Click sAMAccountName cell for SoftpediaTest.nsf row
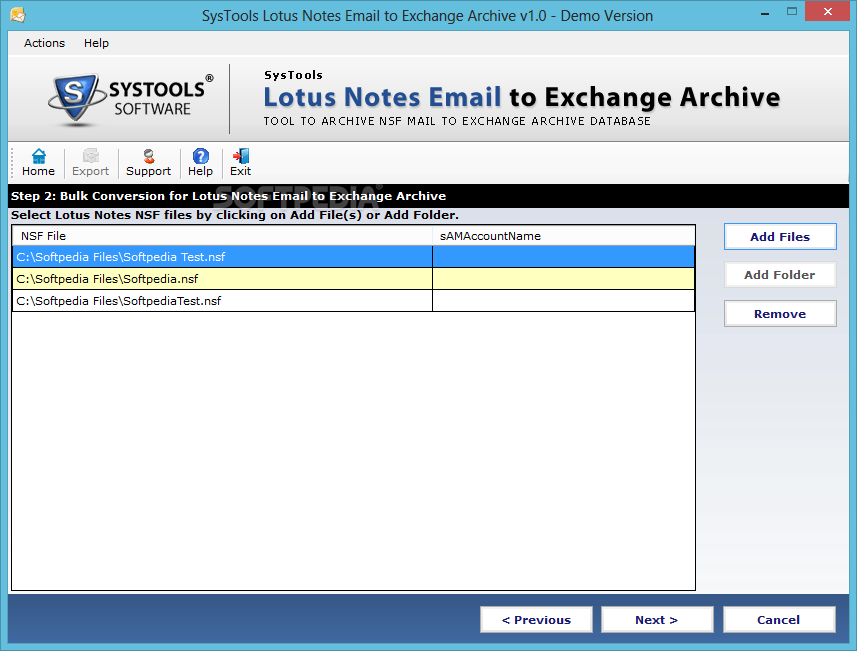The image size is (857, 651). 563,301
